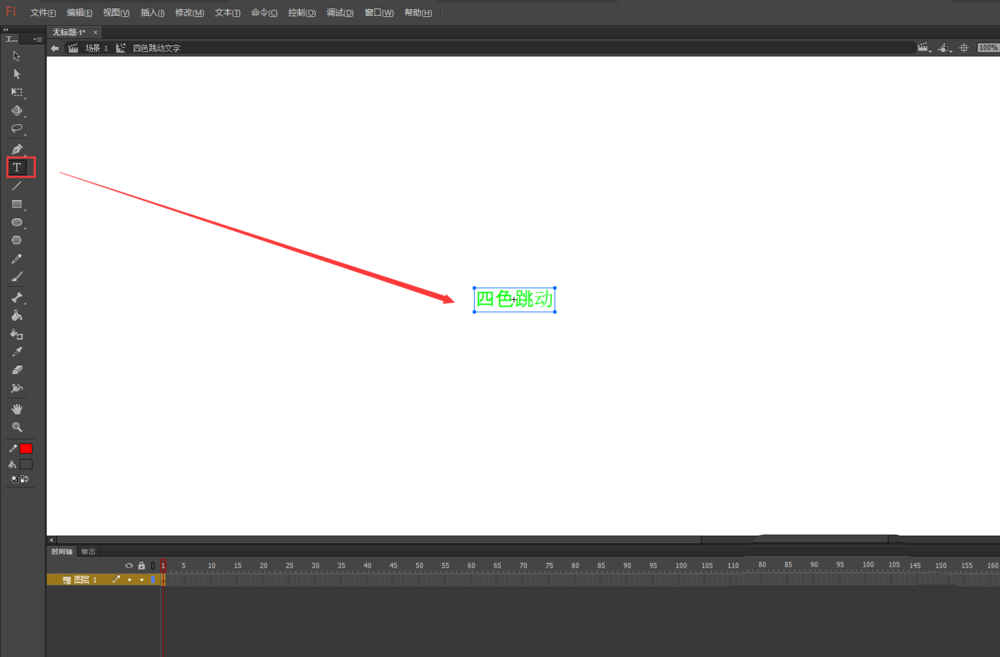Select the Pencil tool
This screenshot has height=657, width=1000.
[17, 259]
